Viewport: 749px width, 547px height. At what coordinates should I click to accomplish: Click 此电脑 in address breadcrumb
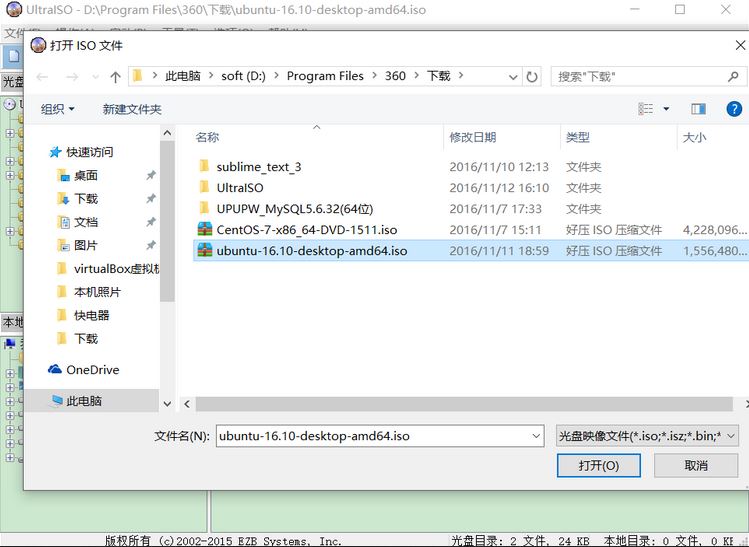pyautogui.click(x=183, y=76)
